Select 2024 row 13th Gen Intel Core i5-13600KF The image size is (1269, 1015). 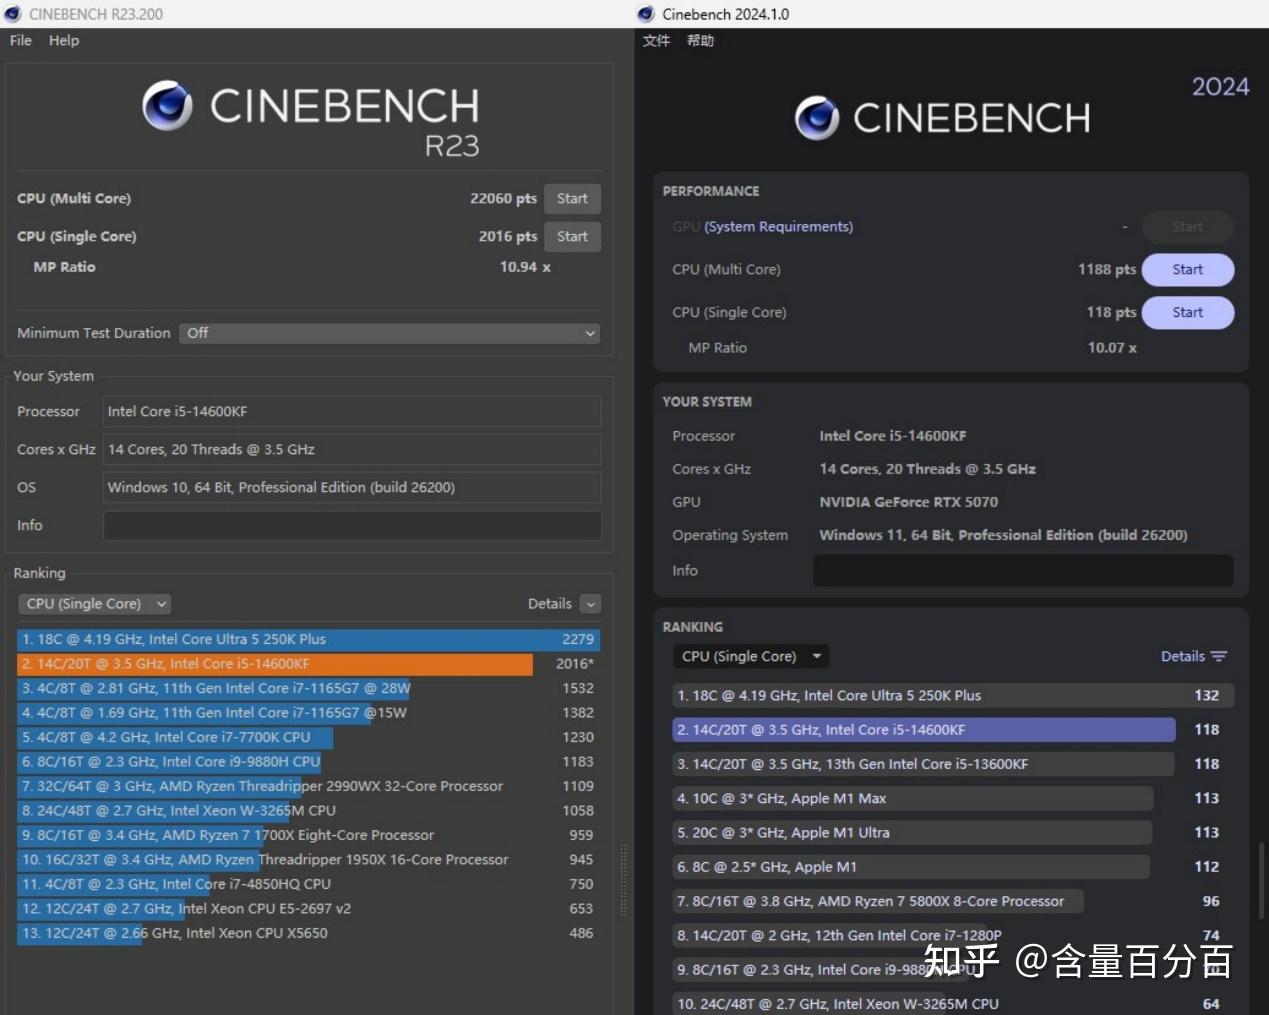953,764
